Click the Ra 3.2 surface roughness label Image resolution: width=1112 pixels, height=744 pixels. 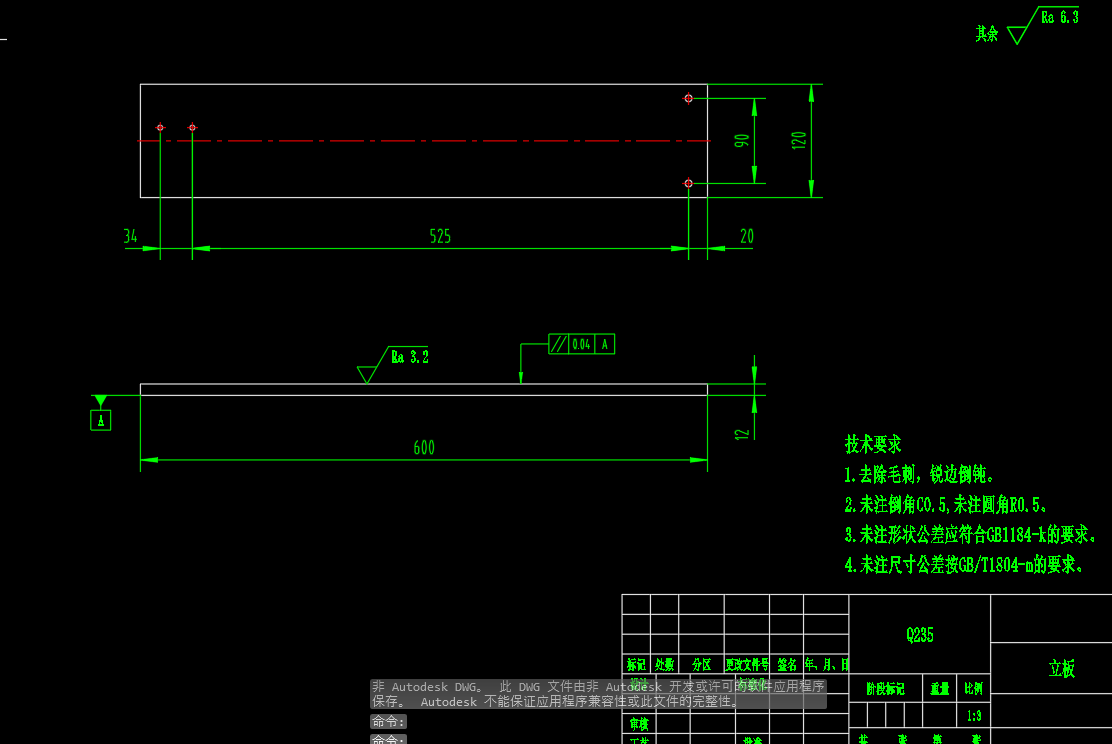(x=410, y=357)
